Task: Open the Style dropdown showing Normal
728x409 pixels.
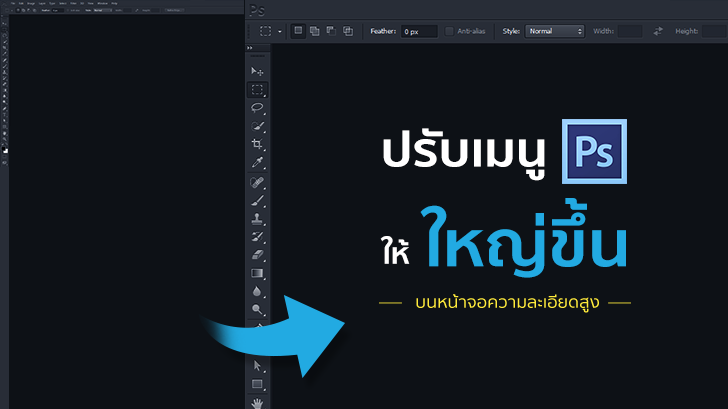Action: click(x=554, y=31)
